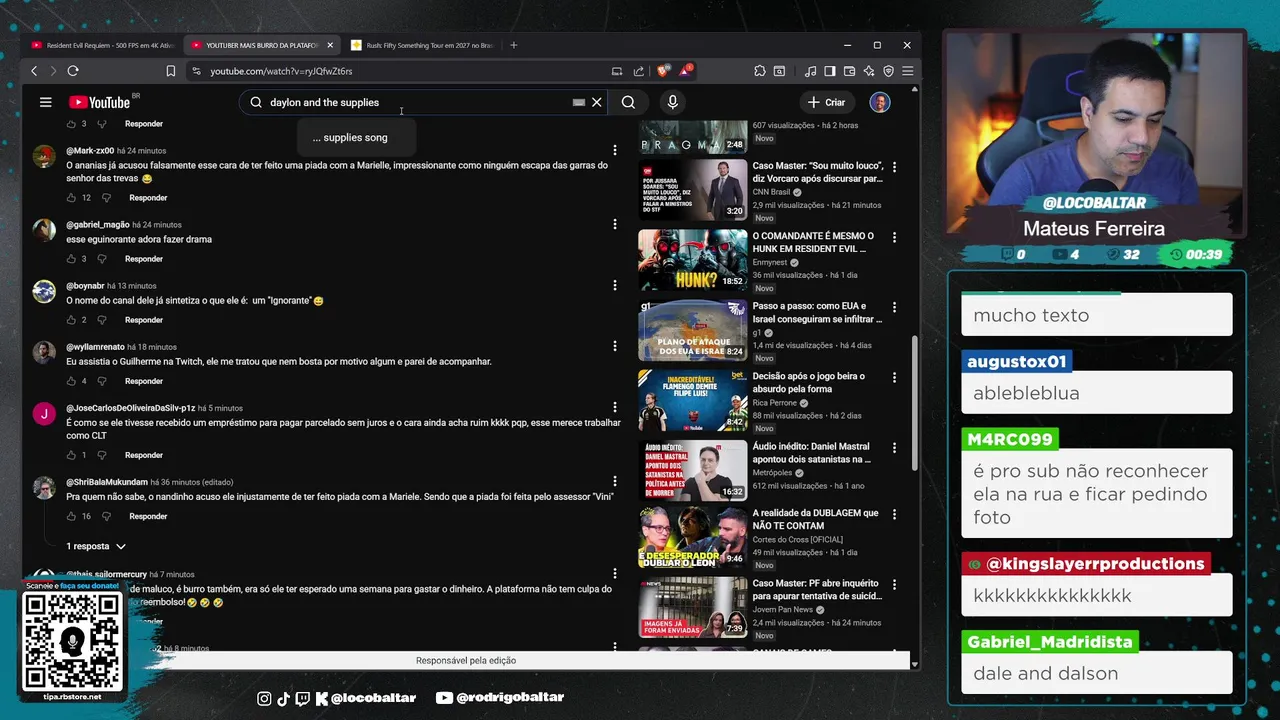This screenshot has width=1280, height=720.
Task: Open @thais.sailormercury's channel link
Action: pos(106,575)
